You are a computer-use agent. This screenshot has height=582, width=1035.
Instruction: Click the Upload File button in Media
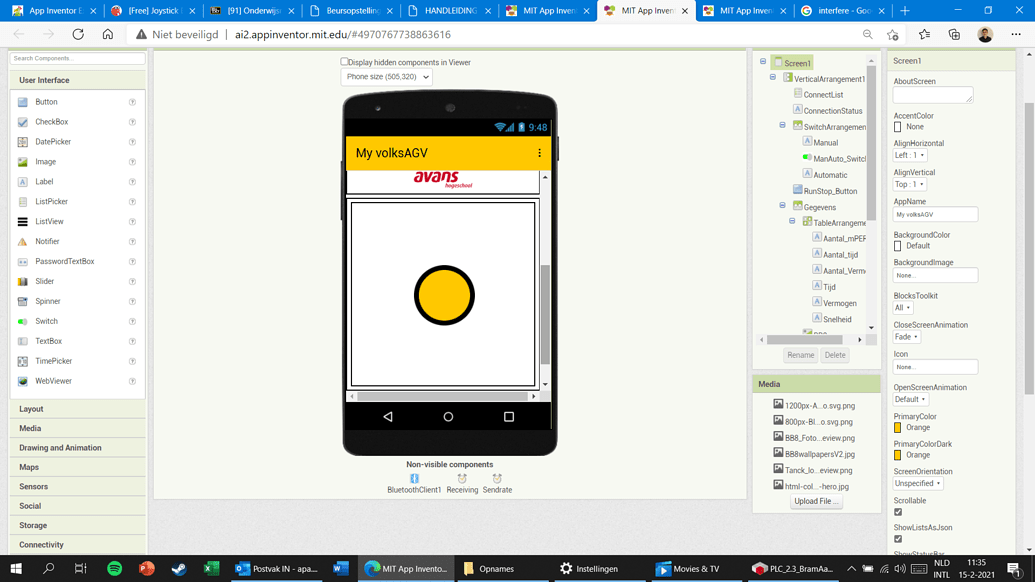816,501
